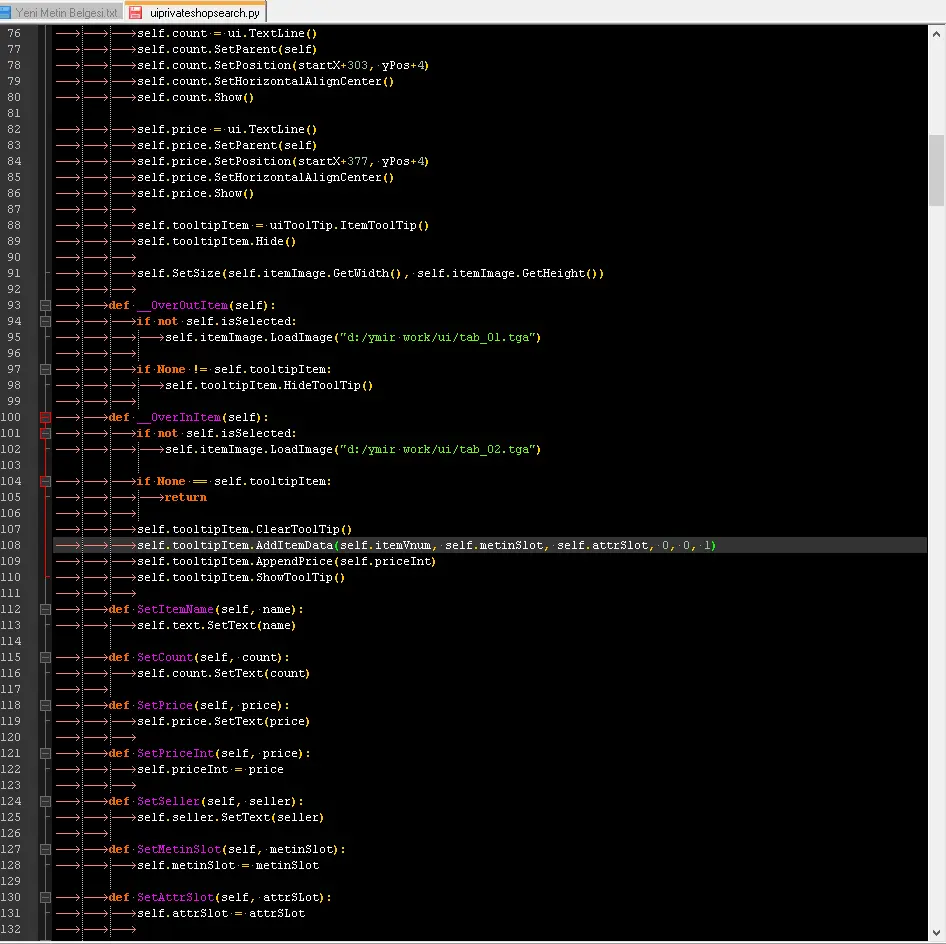Fold the 'if None ==' block at line 104
The image size is (946, 944).
click(x=45, y=481)
